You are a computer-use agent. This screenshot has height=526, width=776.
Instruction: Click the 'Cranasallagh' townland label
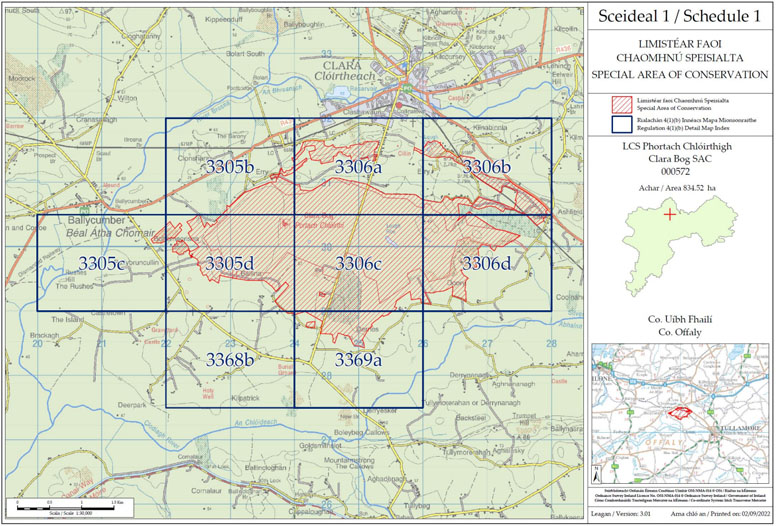(x=97, y=120)
